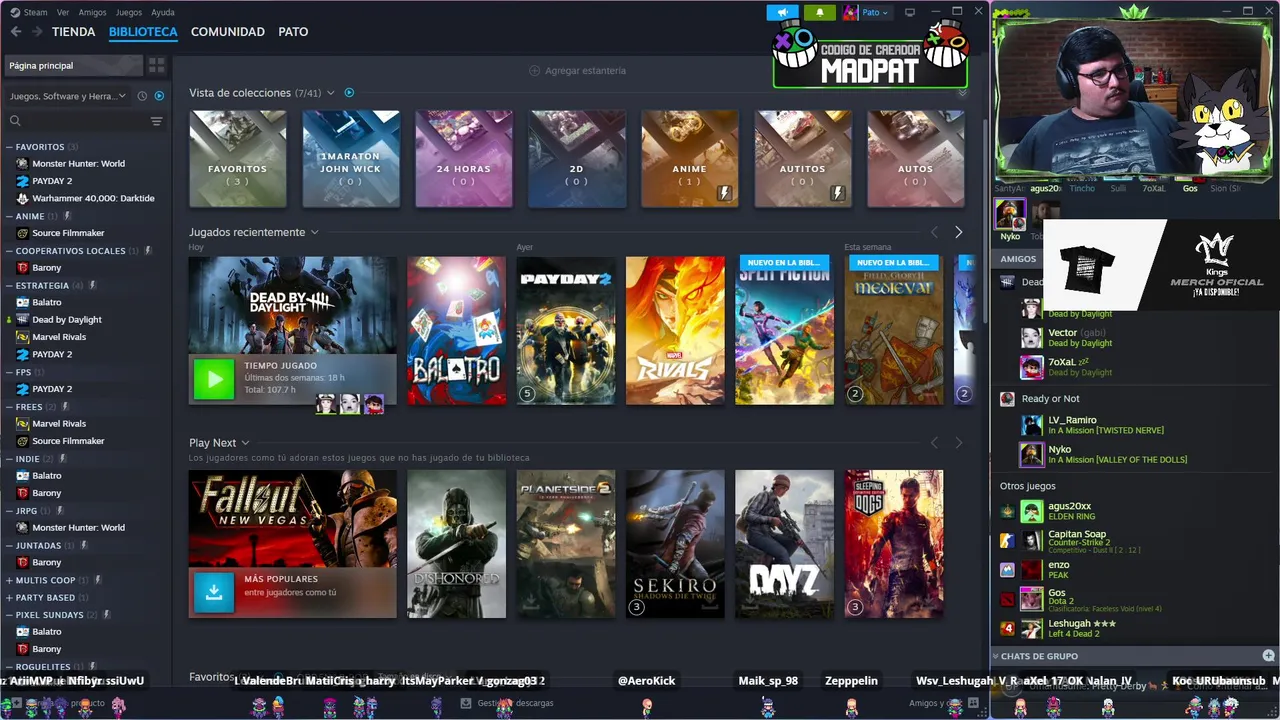The width and height of the screenshot is (1280, 720).
Task: Click Agregar estantería to add shelf
Action: tap(577, 71)
